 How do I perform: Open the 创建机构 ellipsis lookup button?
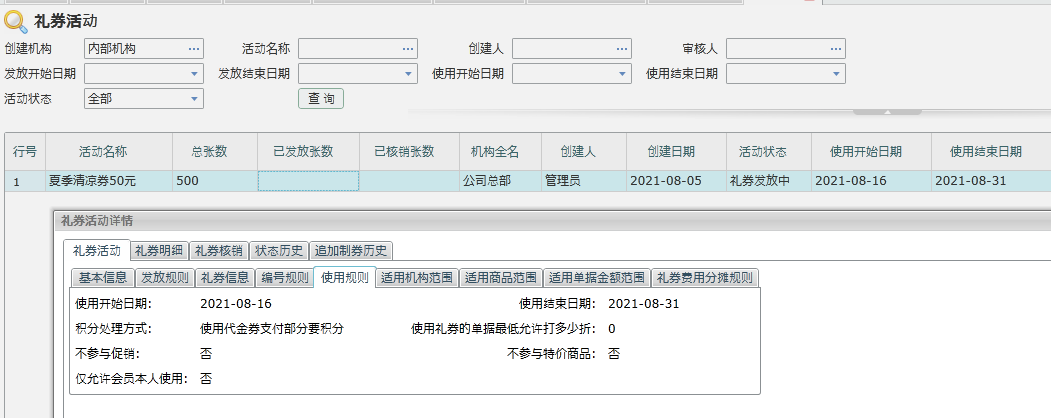pyautogui.click(x=194, y=49)
